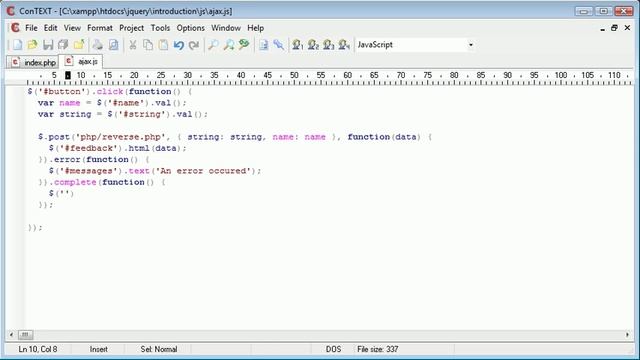Click the 'Ln 10, Col 8' status entry

[38, 349]
